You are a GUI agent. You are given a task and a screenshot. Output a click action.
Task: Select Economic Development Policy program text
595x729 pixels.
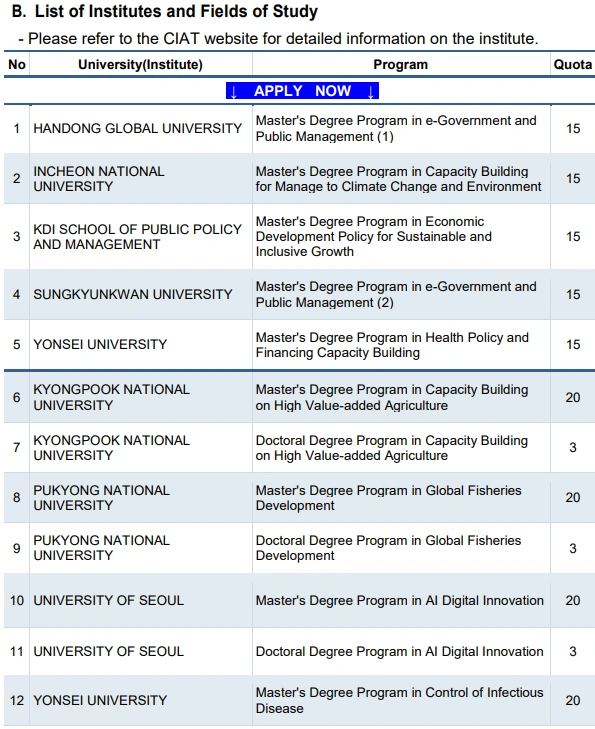point(374,237)
